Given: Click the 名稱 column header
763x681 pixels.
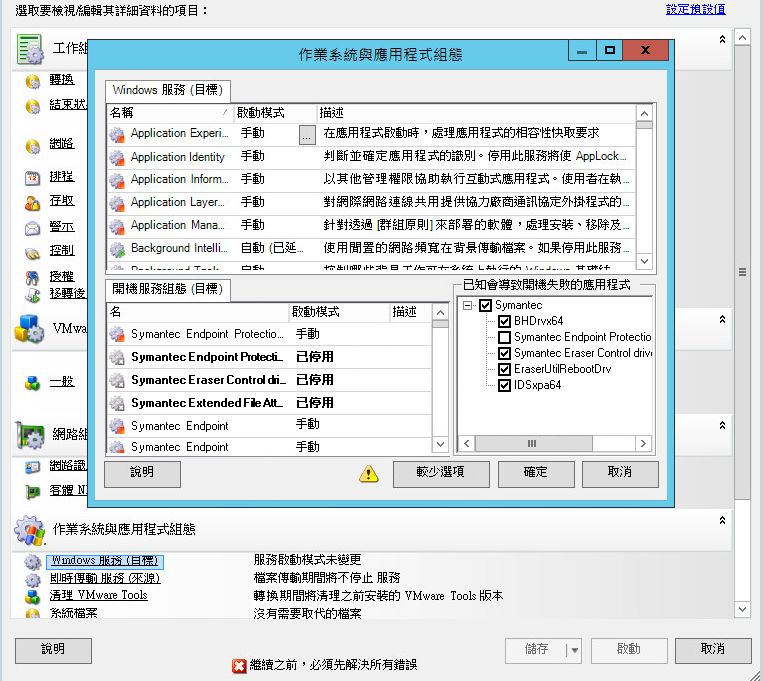Looking at the screenshot, I should click(165, 113).
